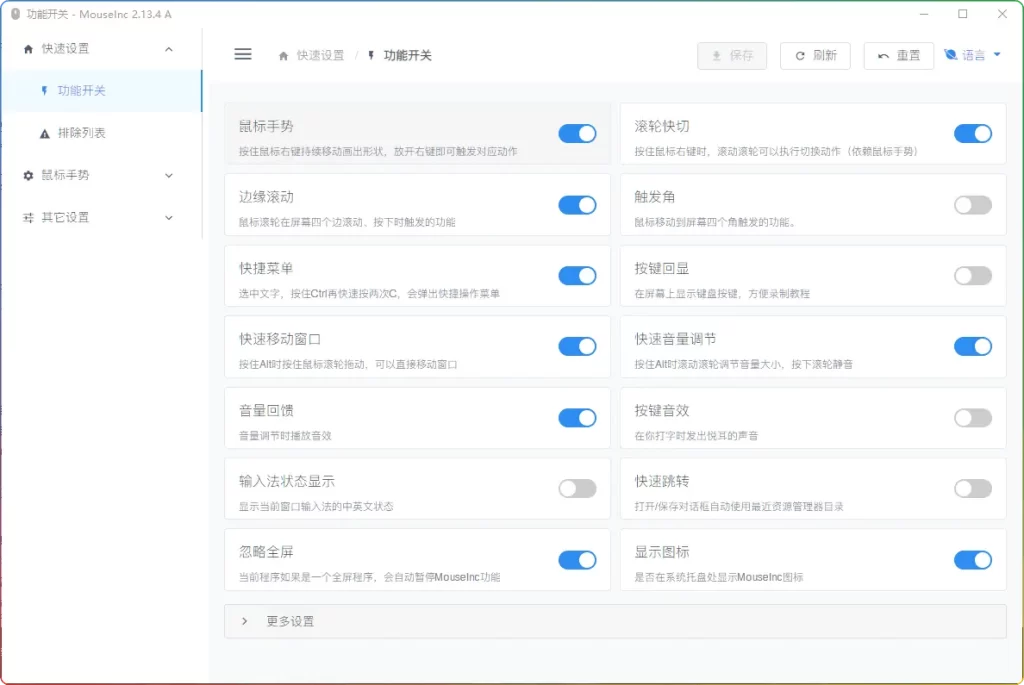Open the hamburger menu icon
The image size is (1024, 685).
click(x=243, y=54)
